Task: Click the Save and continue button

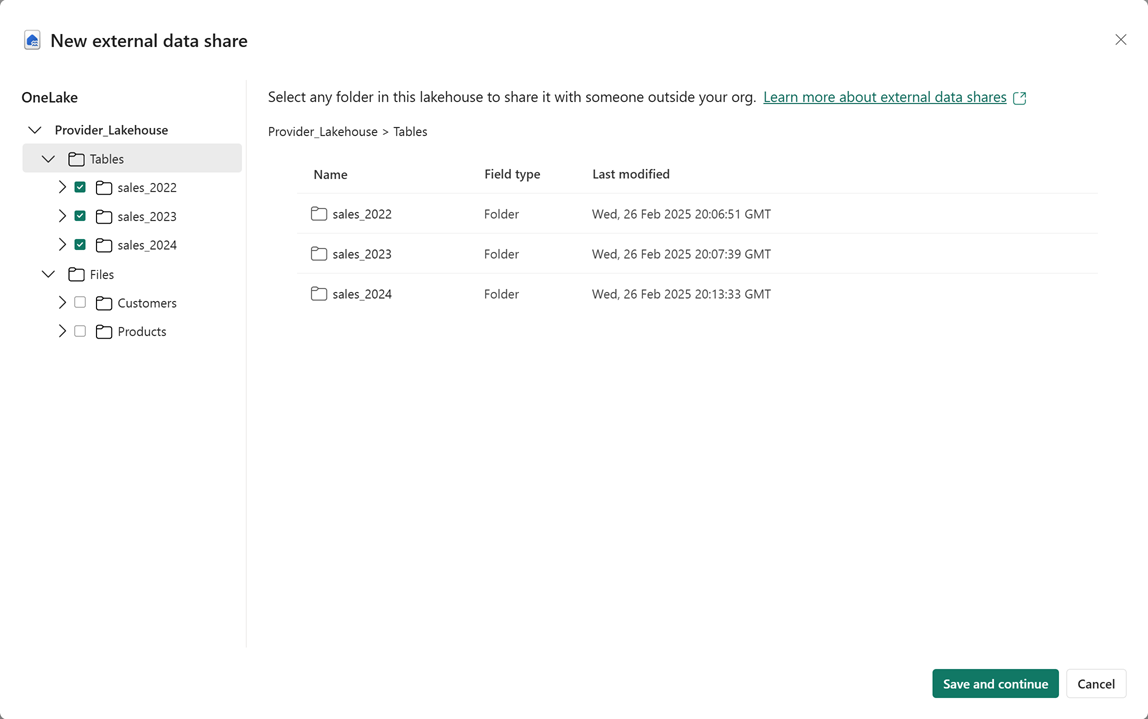Action: tap(995, 683)
